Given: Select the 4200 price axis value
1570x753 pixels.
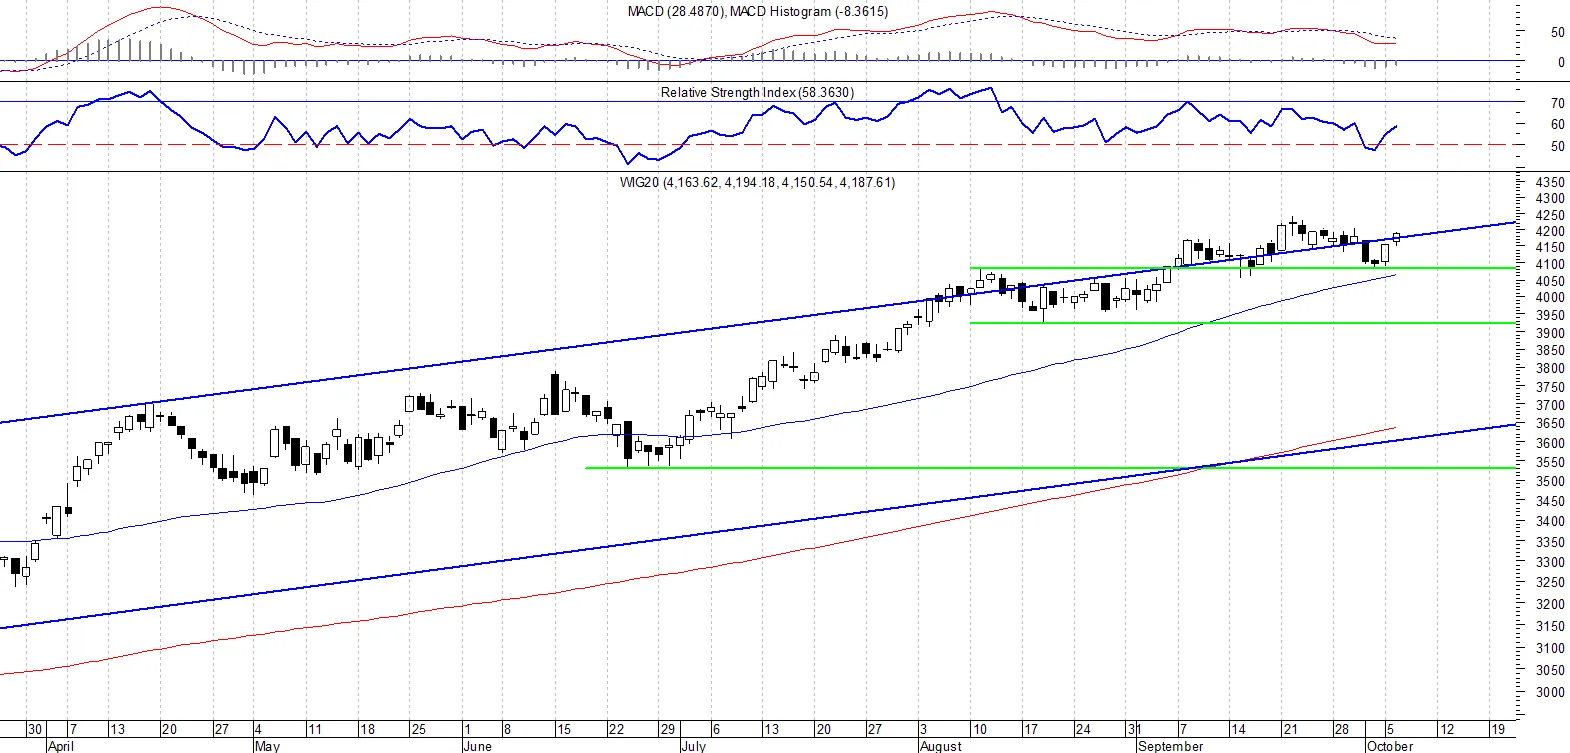Looking at the screenshot, I should 1550,232.
